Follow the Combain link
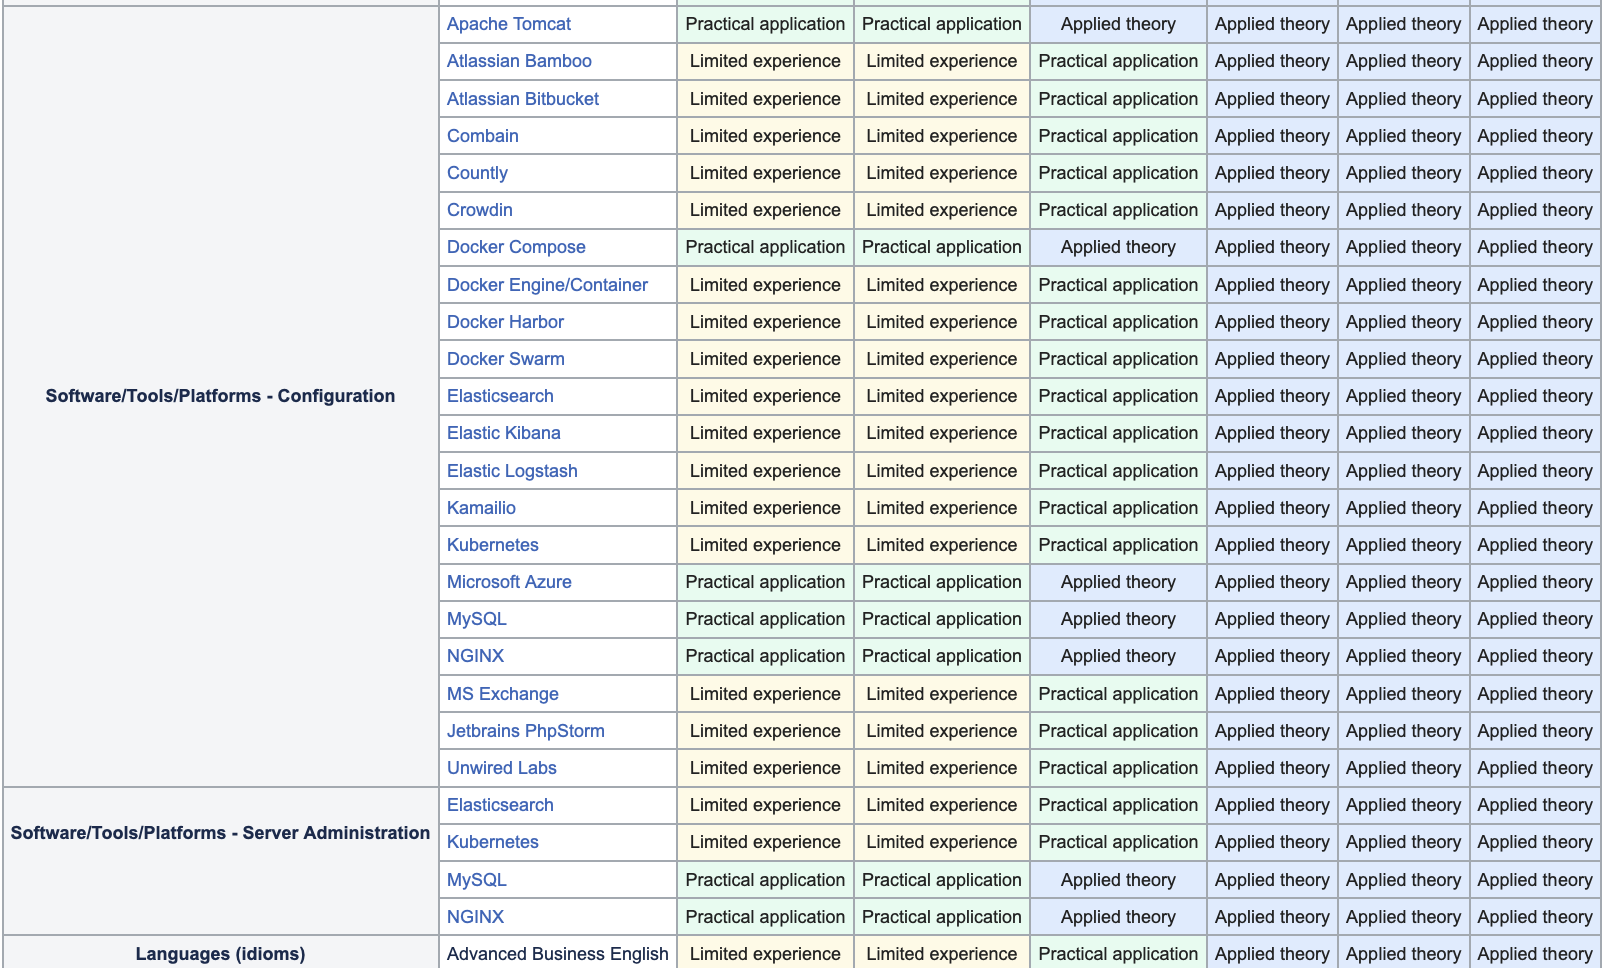1604x968 pixels. click(x=482, y=136)
